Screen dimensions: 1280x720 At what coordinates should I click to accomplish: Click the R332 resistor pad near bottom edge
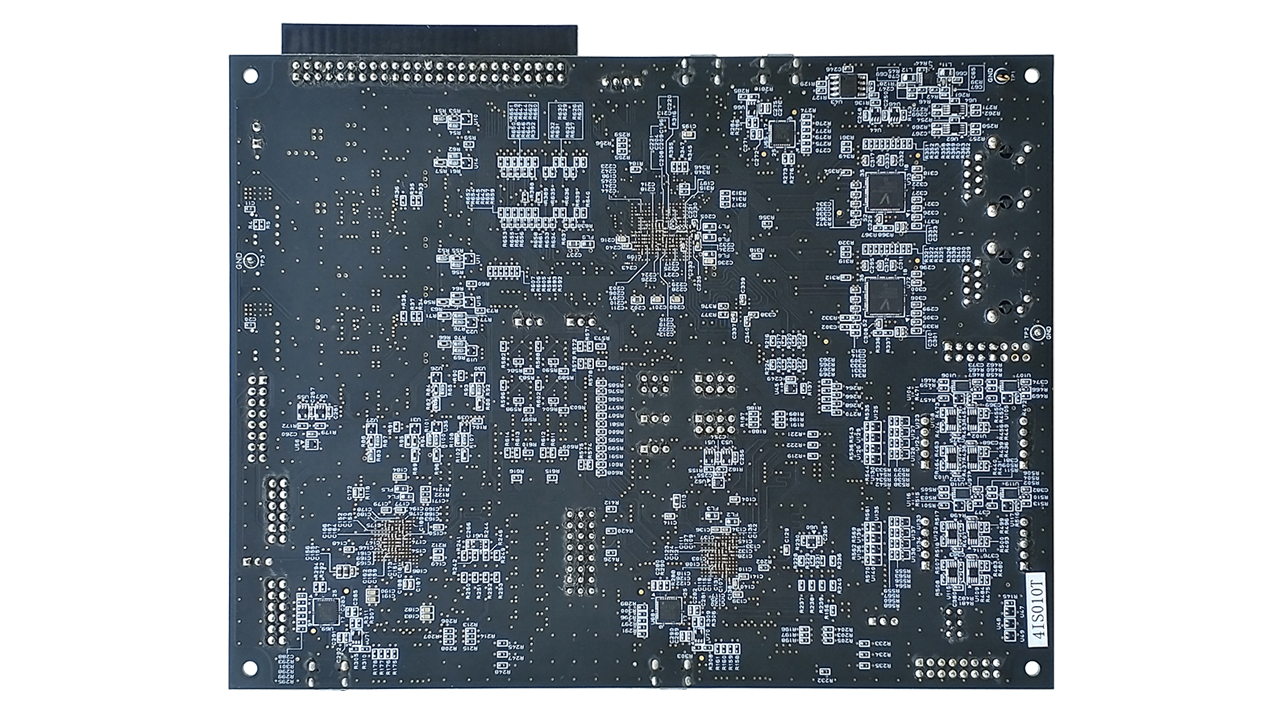coord(824,671)
